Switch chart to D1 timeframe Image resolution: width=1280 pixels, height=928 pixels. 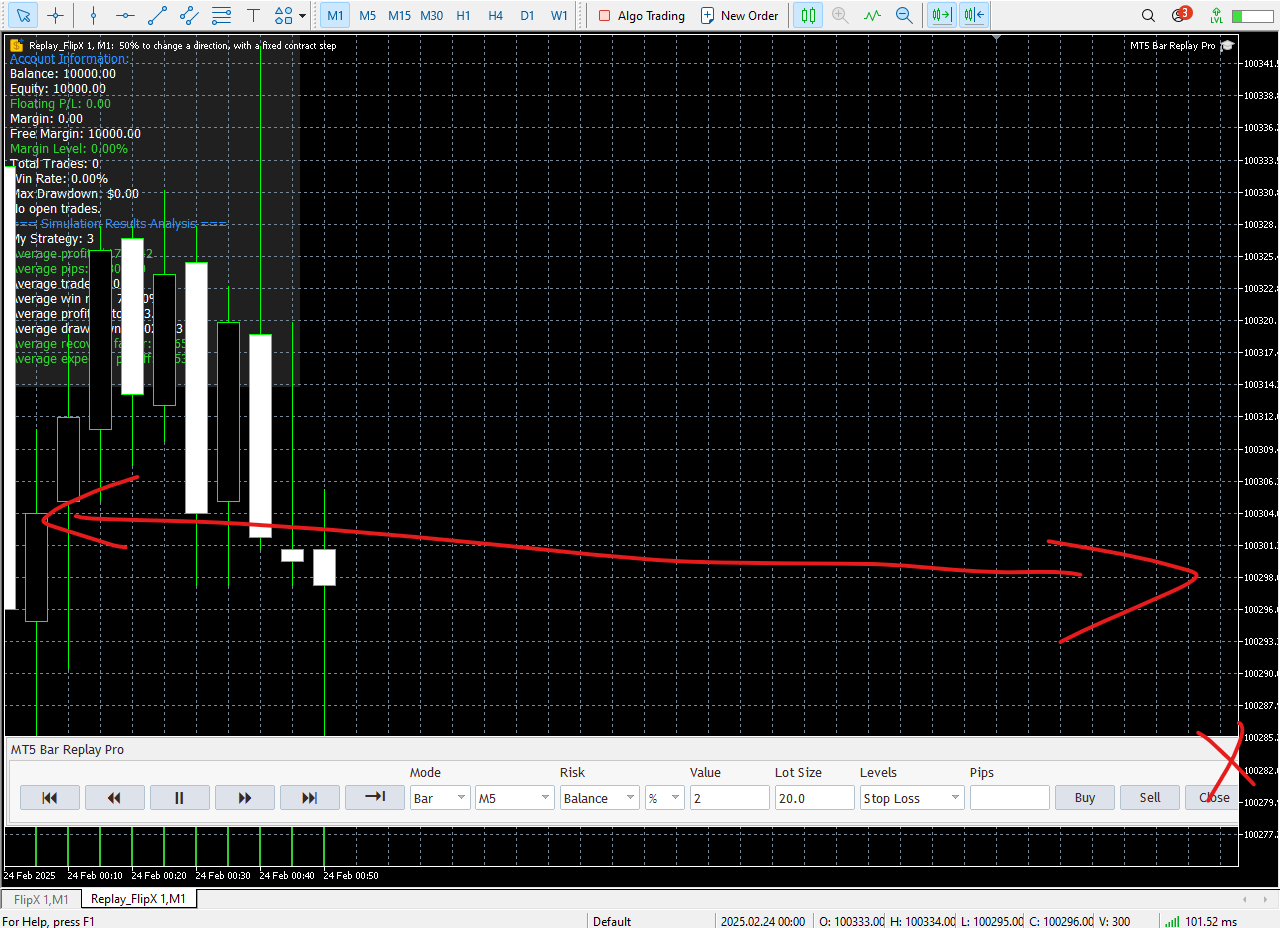(x=527, y=15)
